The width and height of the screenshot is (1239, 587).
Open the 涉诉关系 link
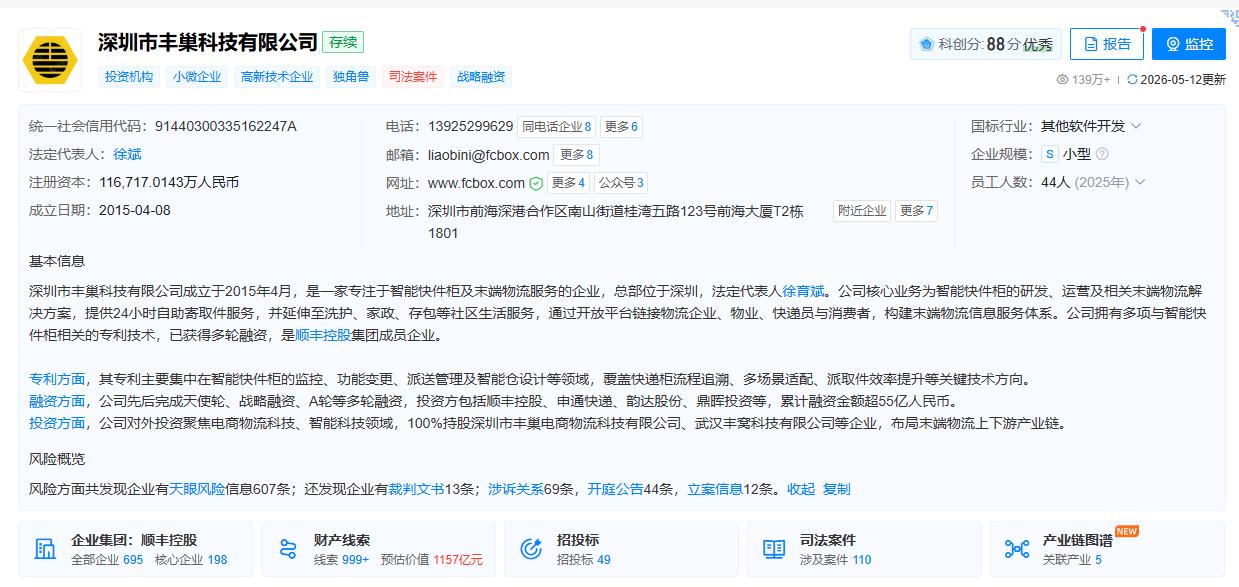(516, 489)
